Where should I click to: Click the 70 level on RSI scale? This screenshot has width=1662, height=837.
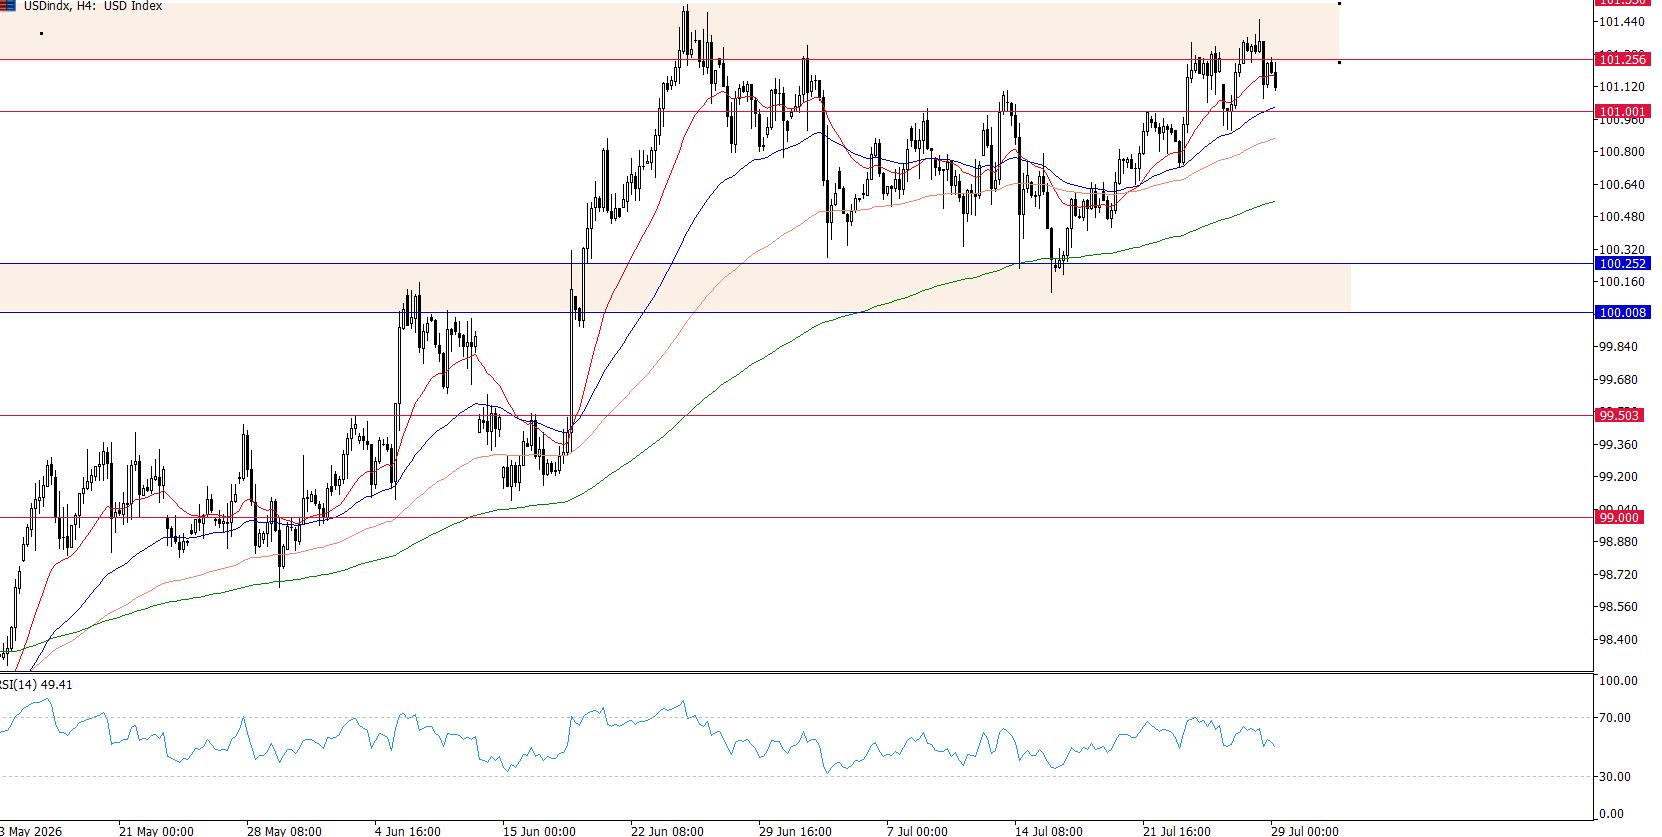1616,717
